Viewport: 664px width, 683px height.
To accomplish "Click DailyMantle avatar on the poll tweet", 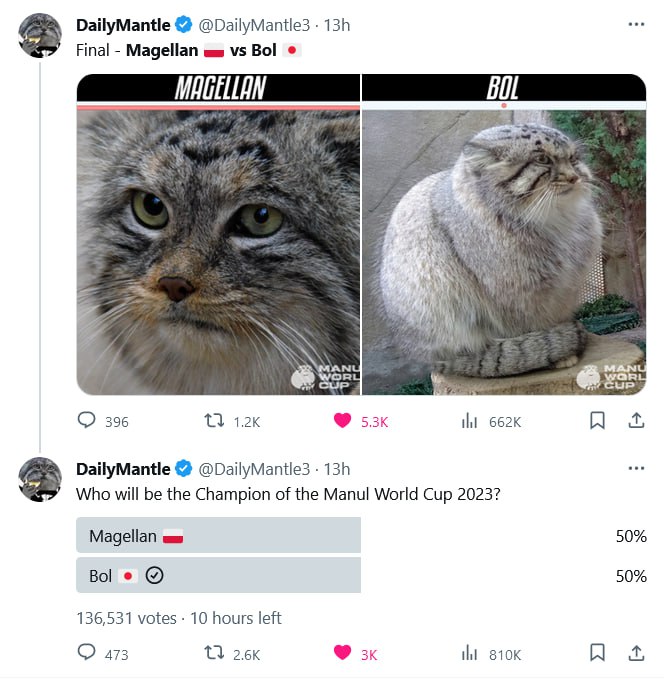I will [40, 479].
